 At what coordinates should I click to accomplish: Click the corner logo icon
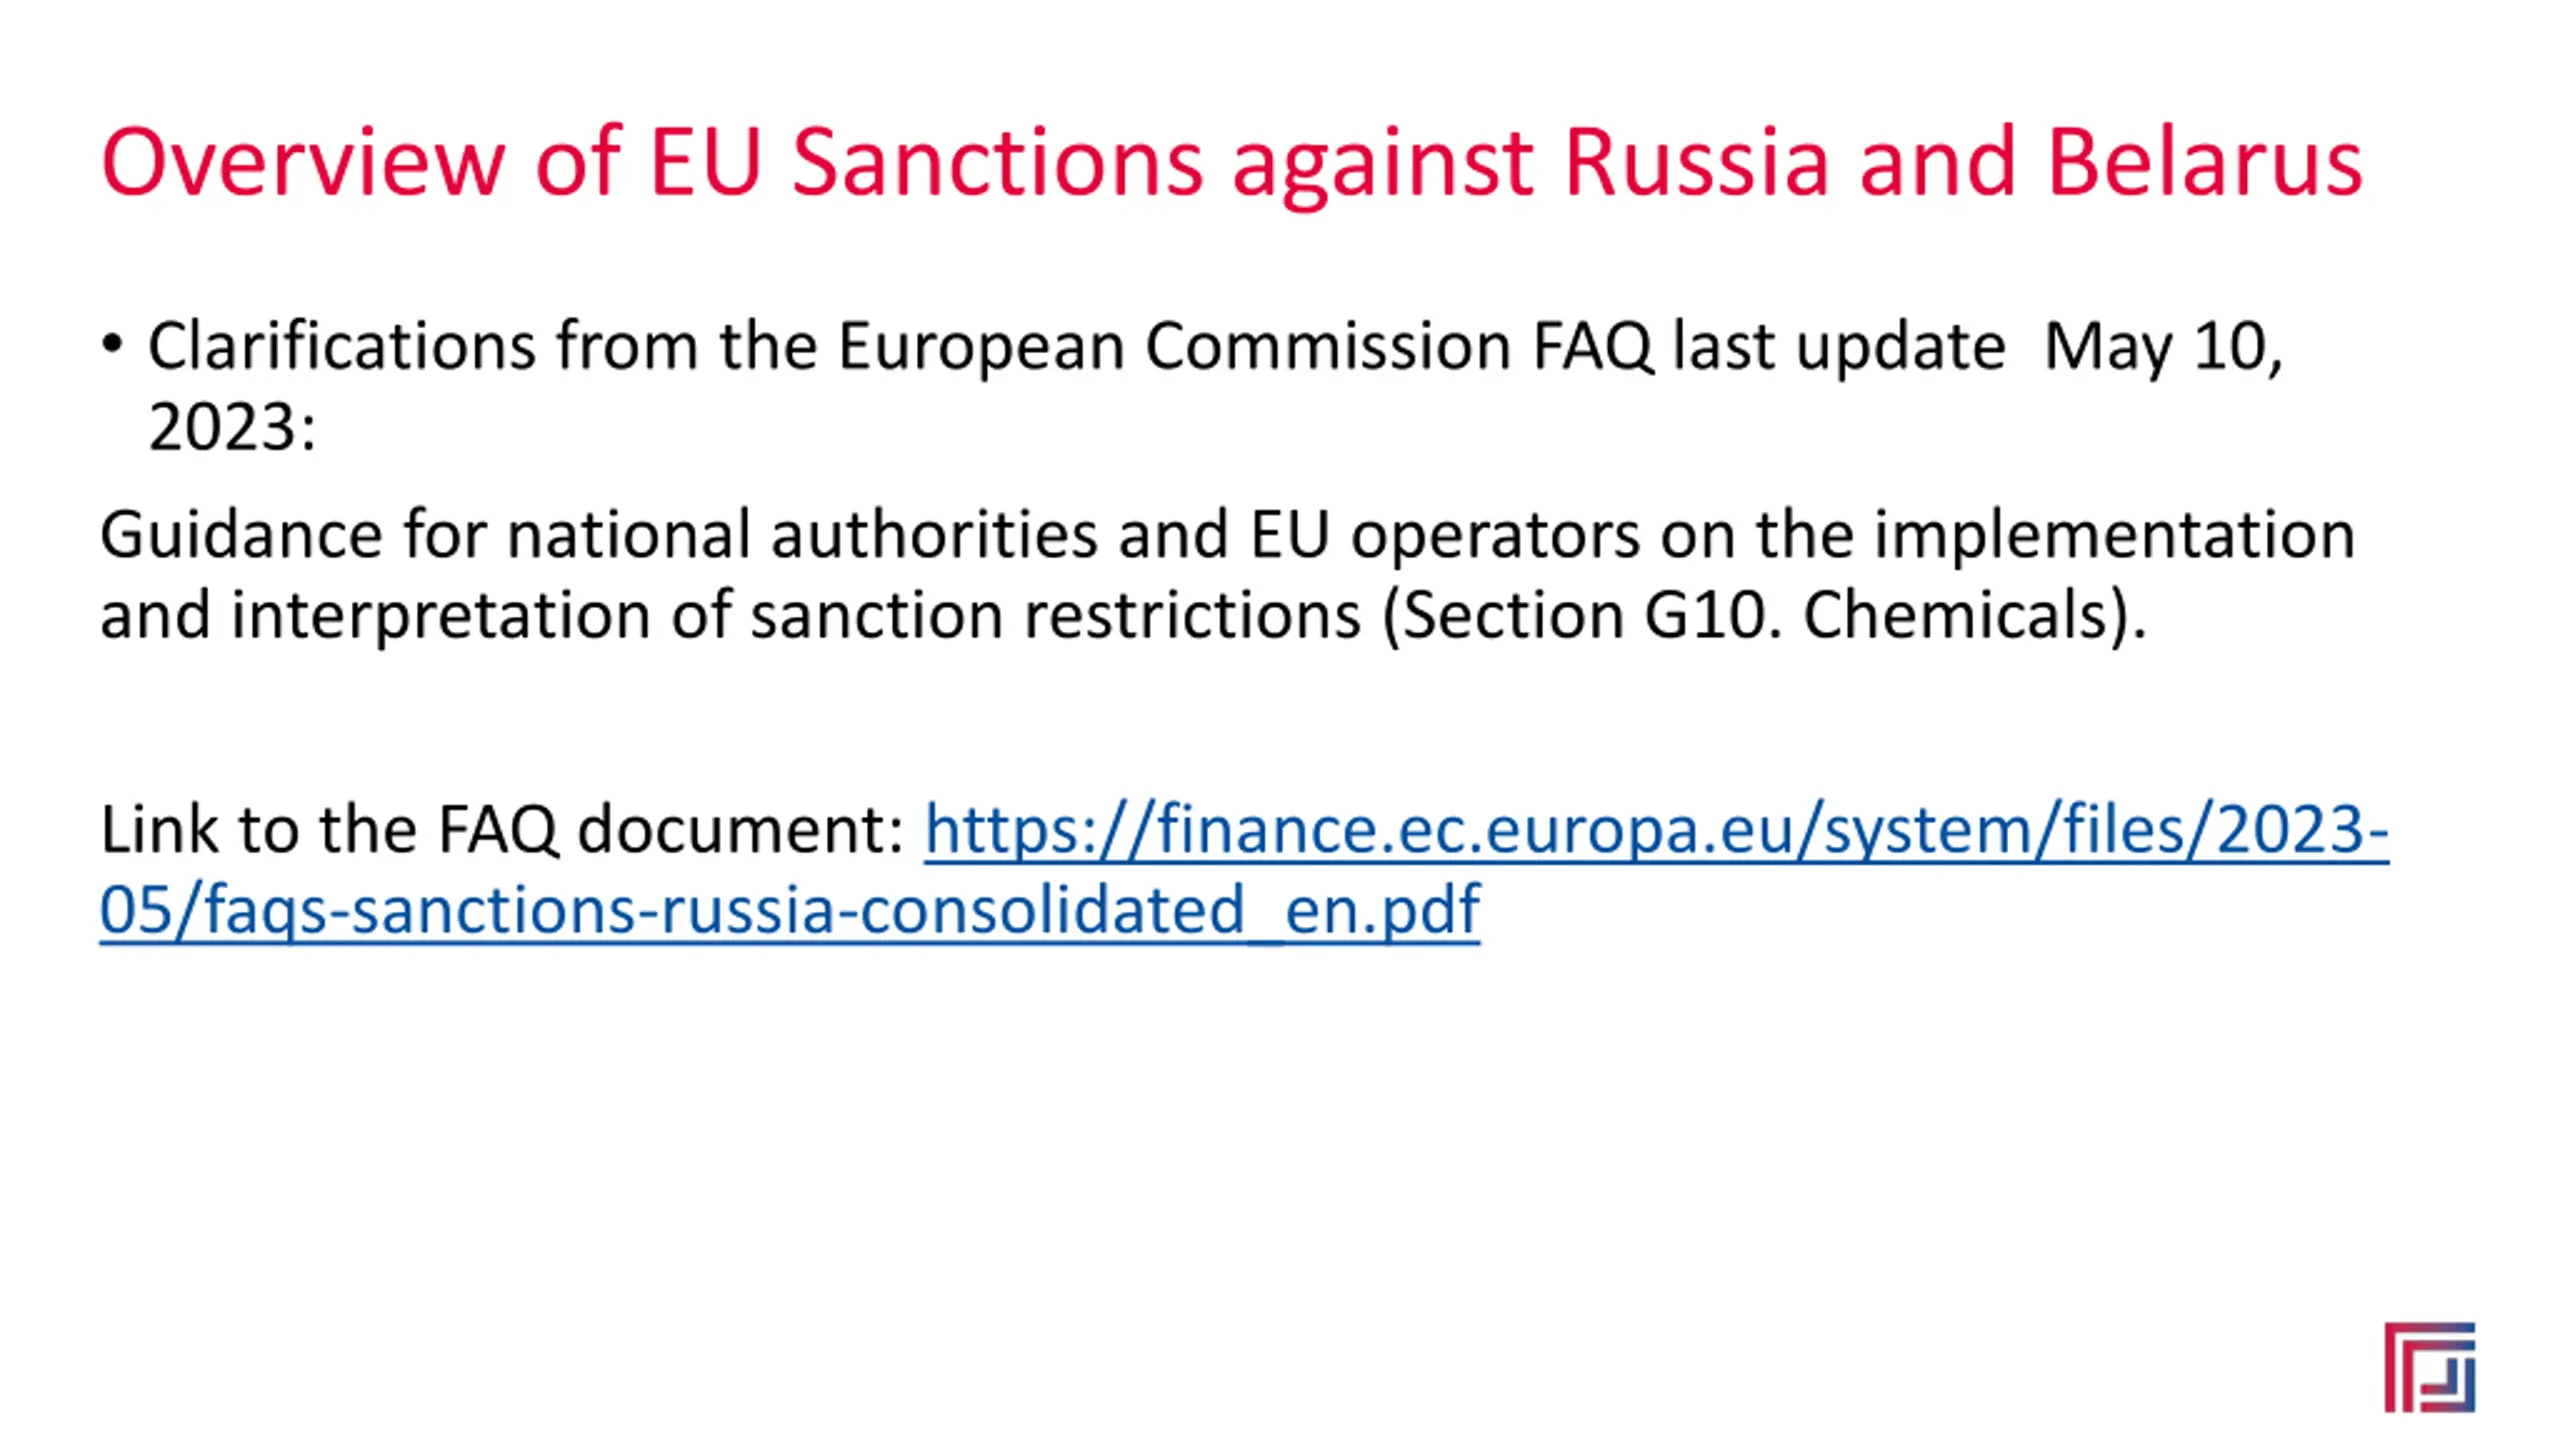pos(2428,1367)
